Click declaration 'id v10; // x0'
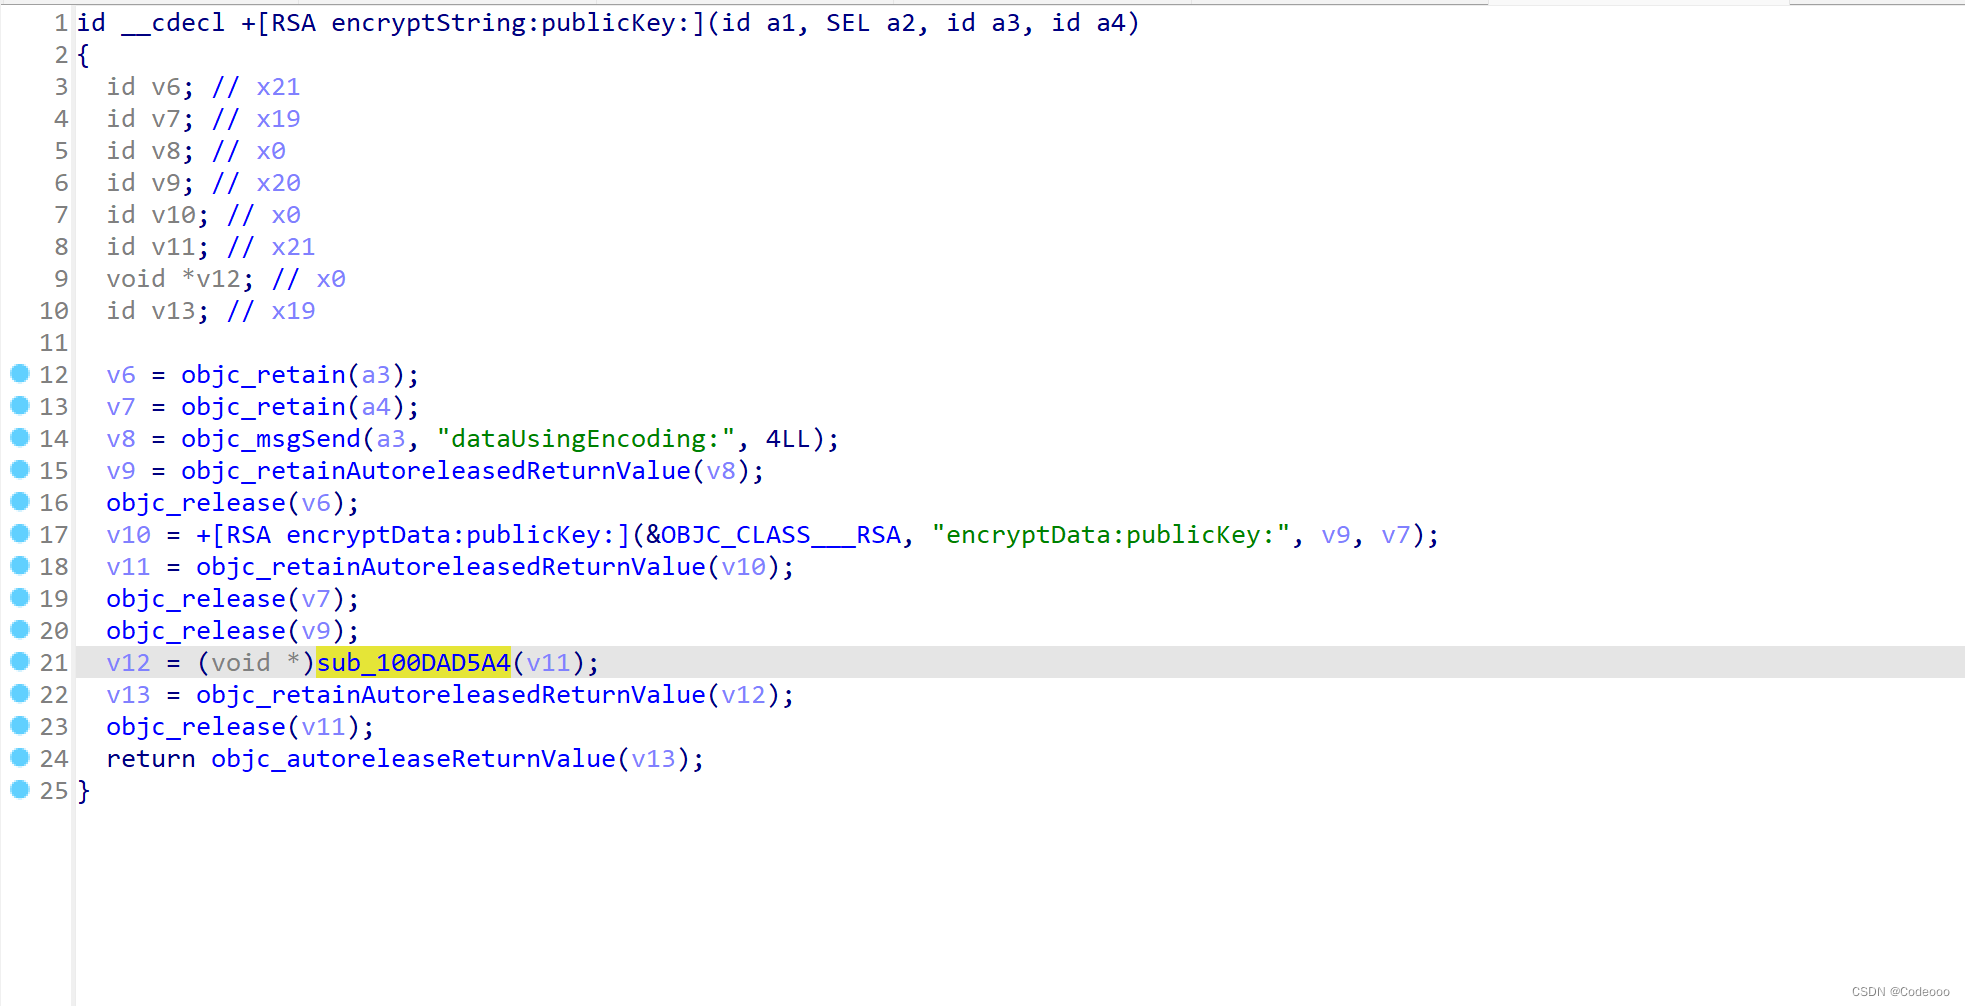 (x=203, y=215)
